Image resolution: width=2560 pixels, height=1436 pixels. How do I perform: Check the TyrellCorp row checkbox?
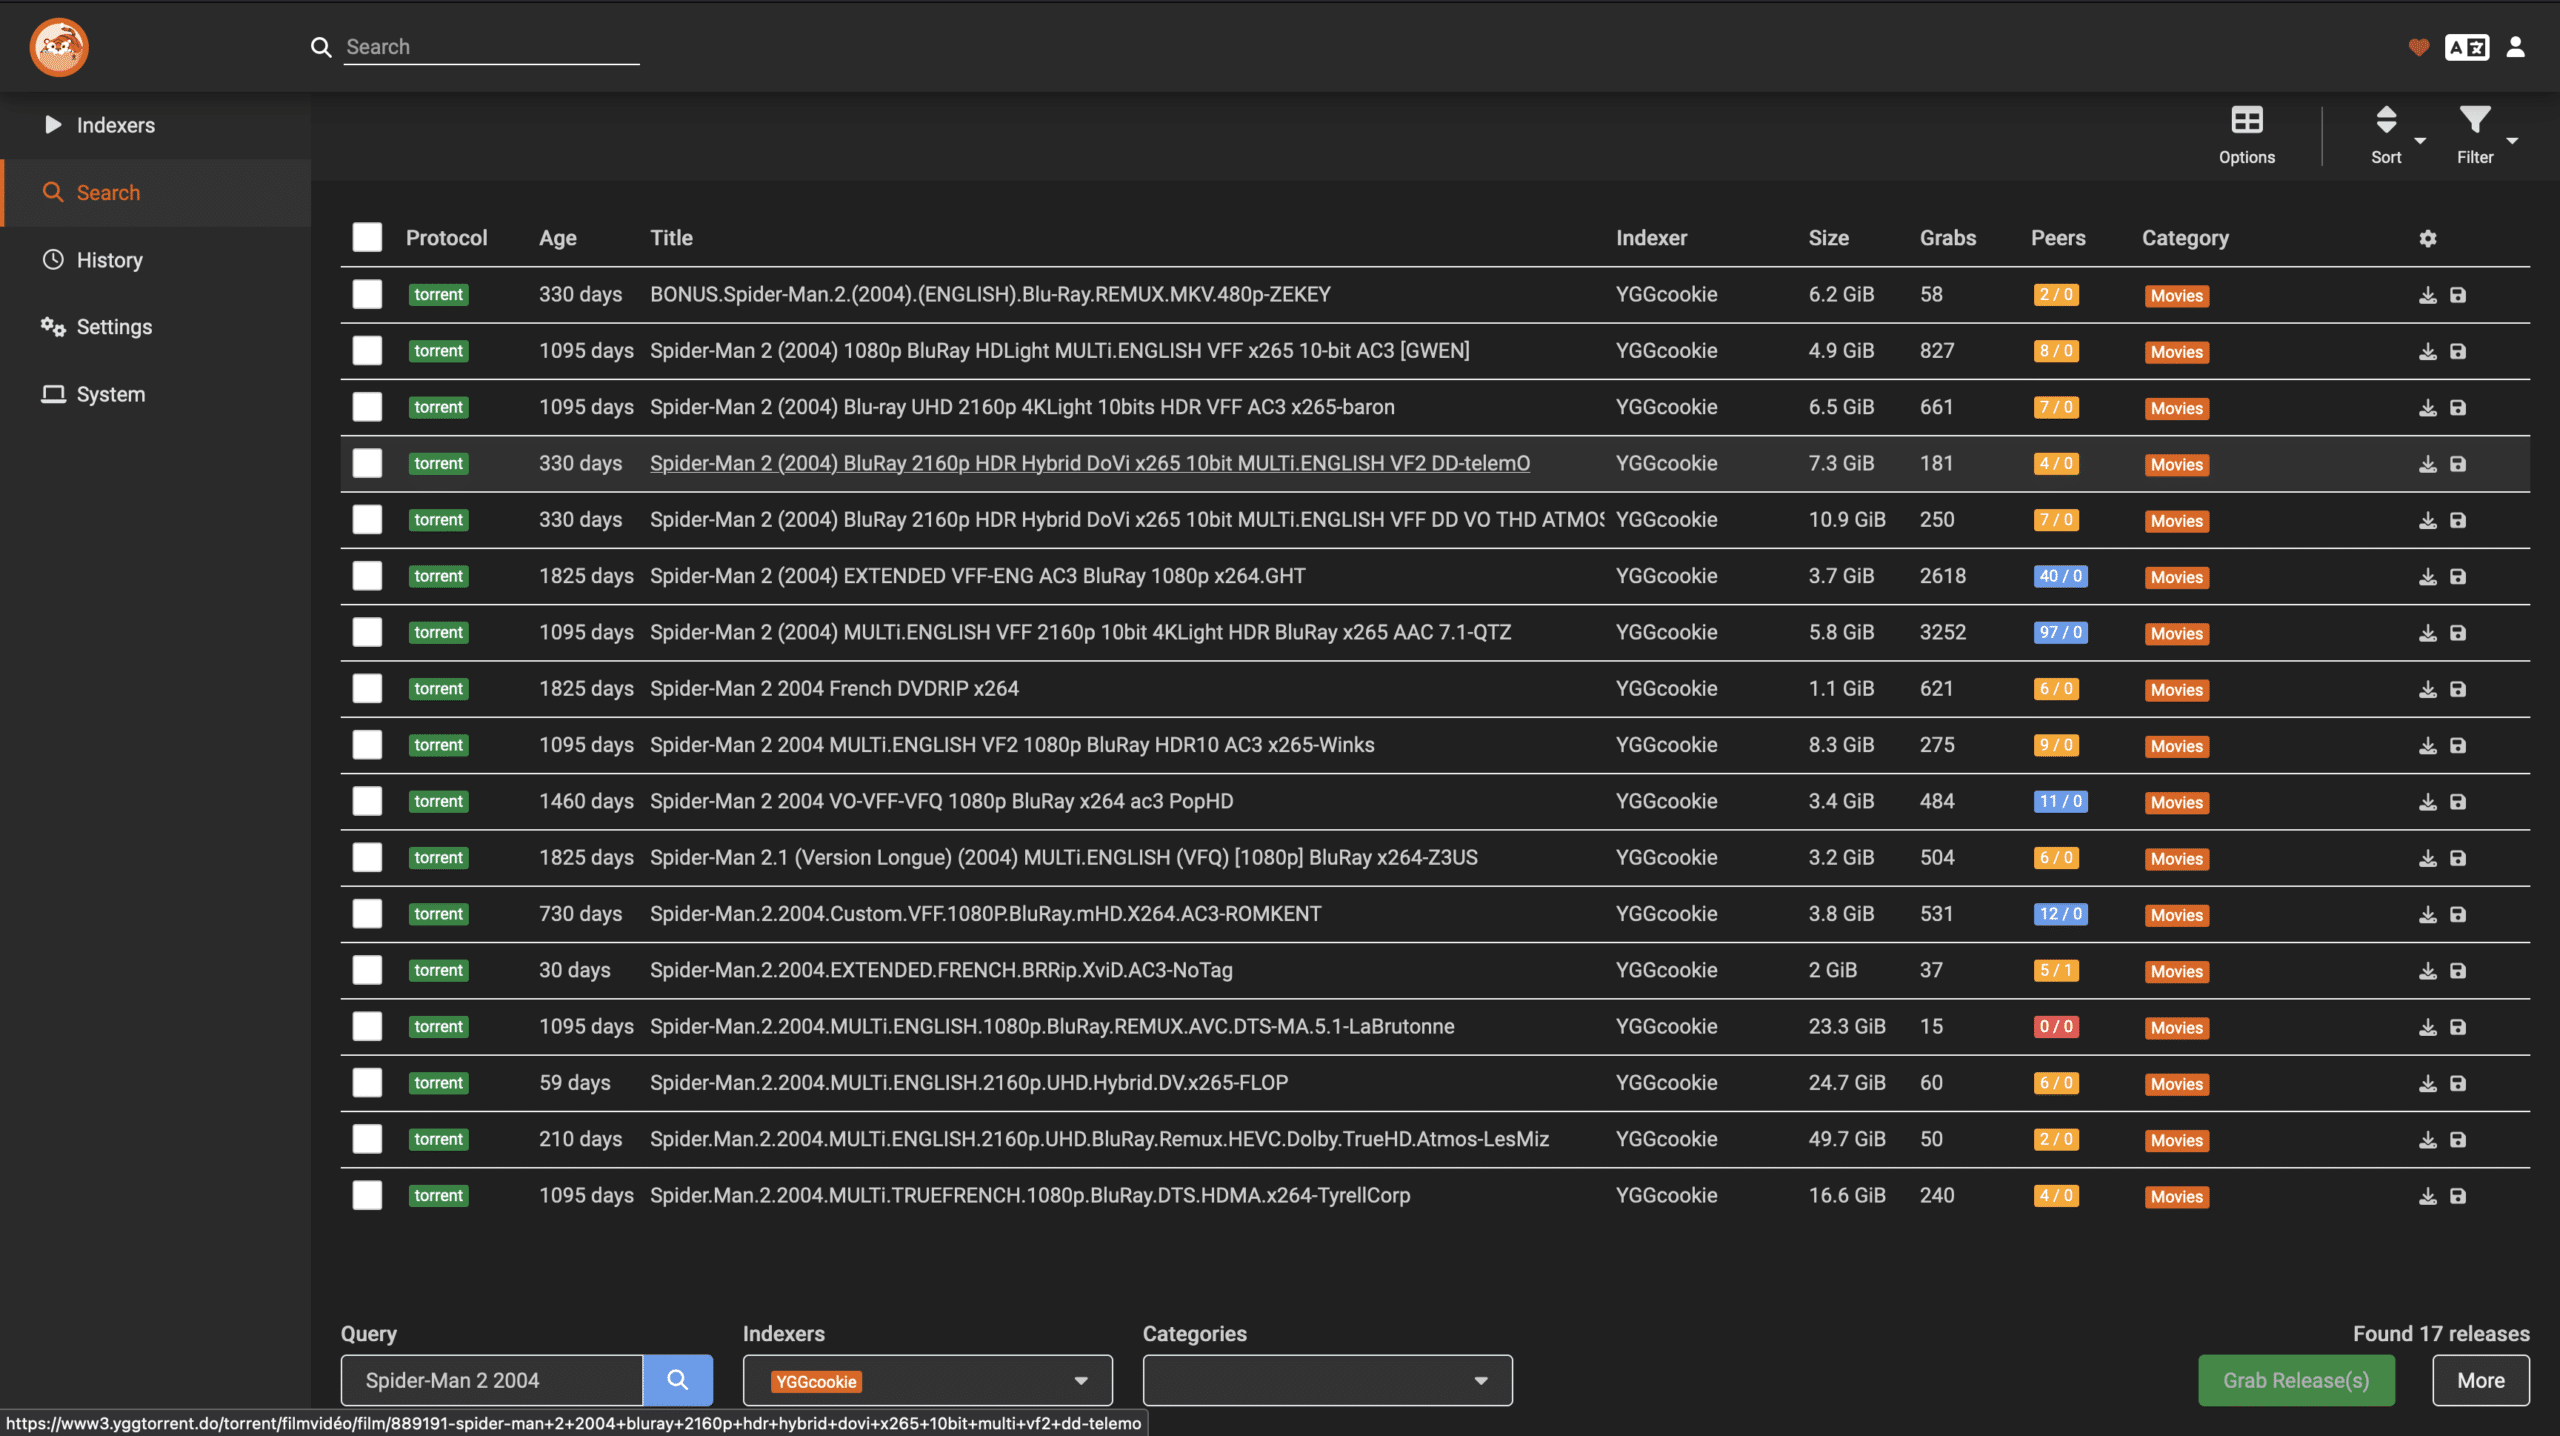coord(367,1195)
